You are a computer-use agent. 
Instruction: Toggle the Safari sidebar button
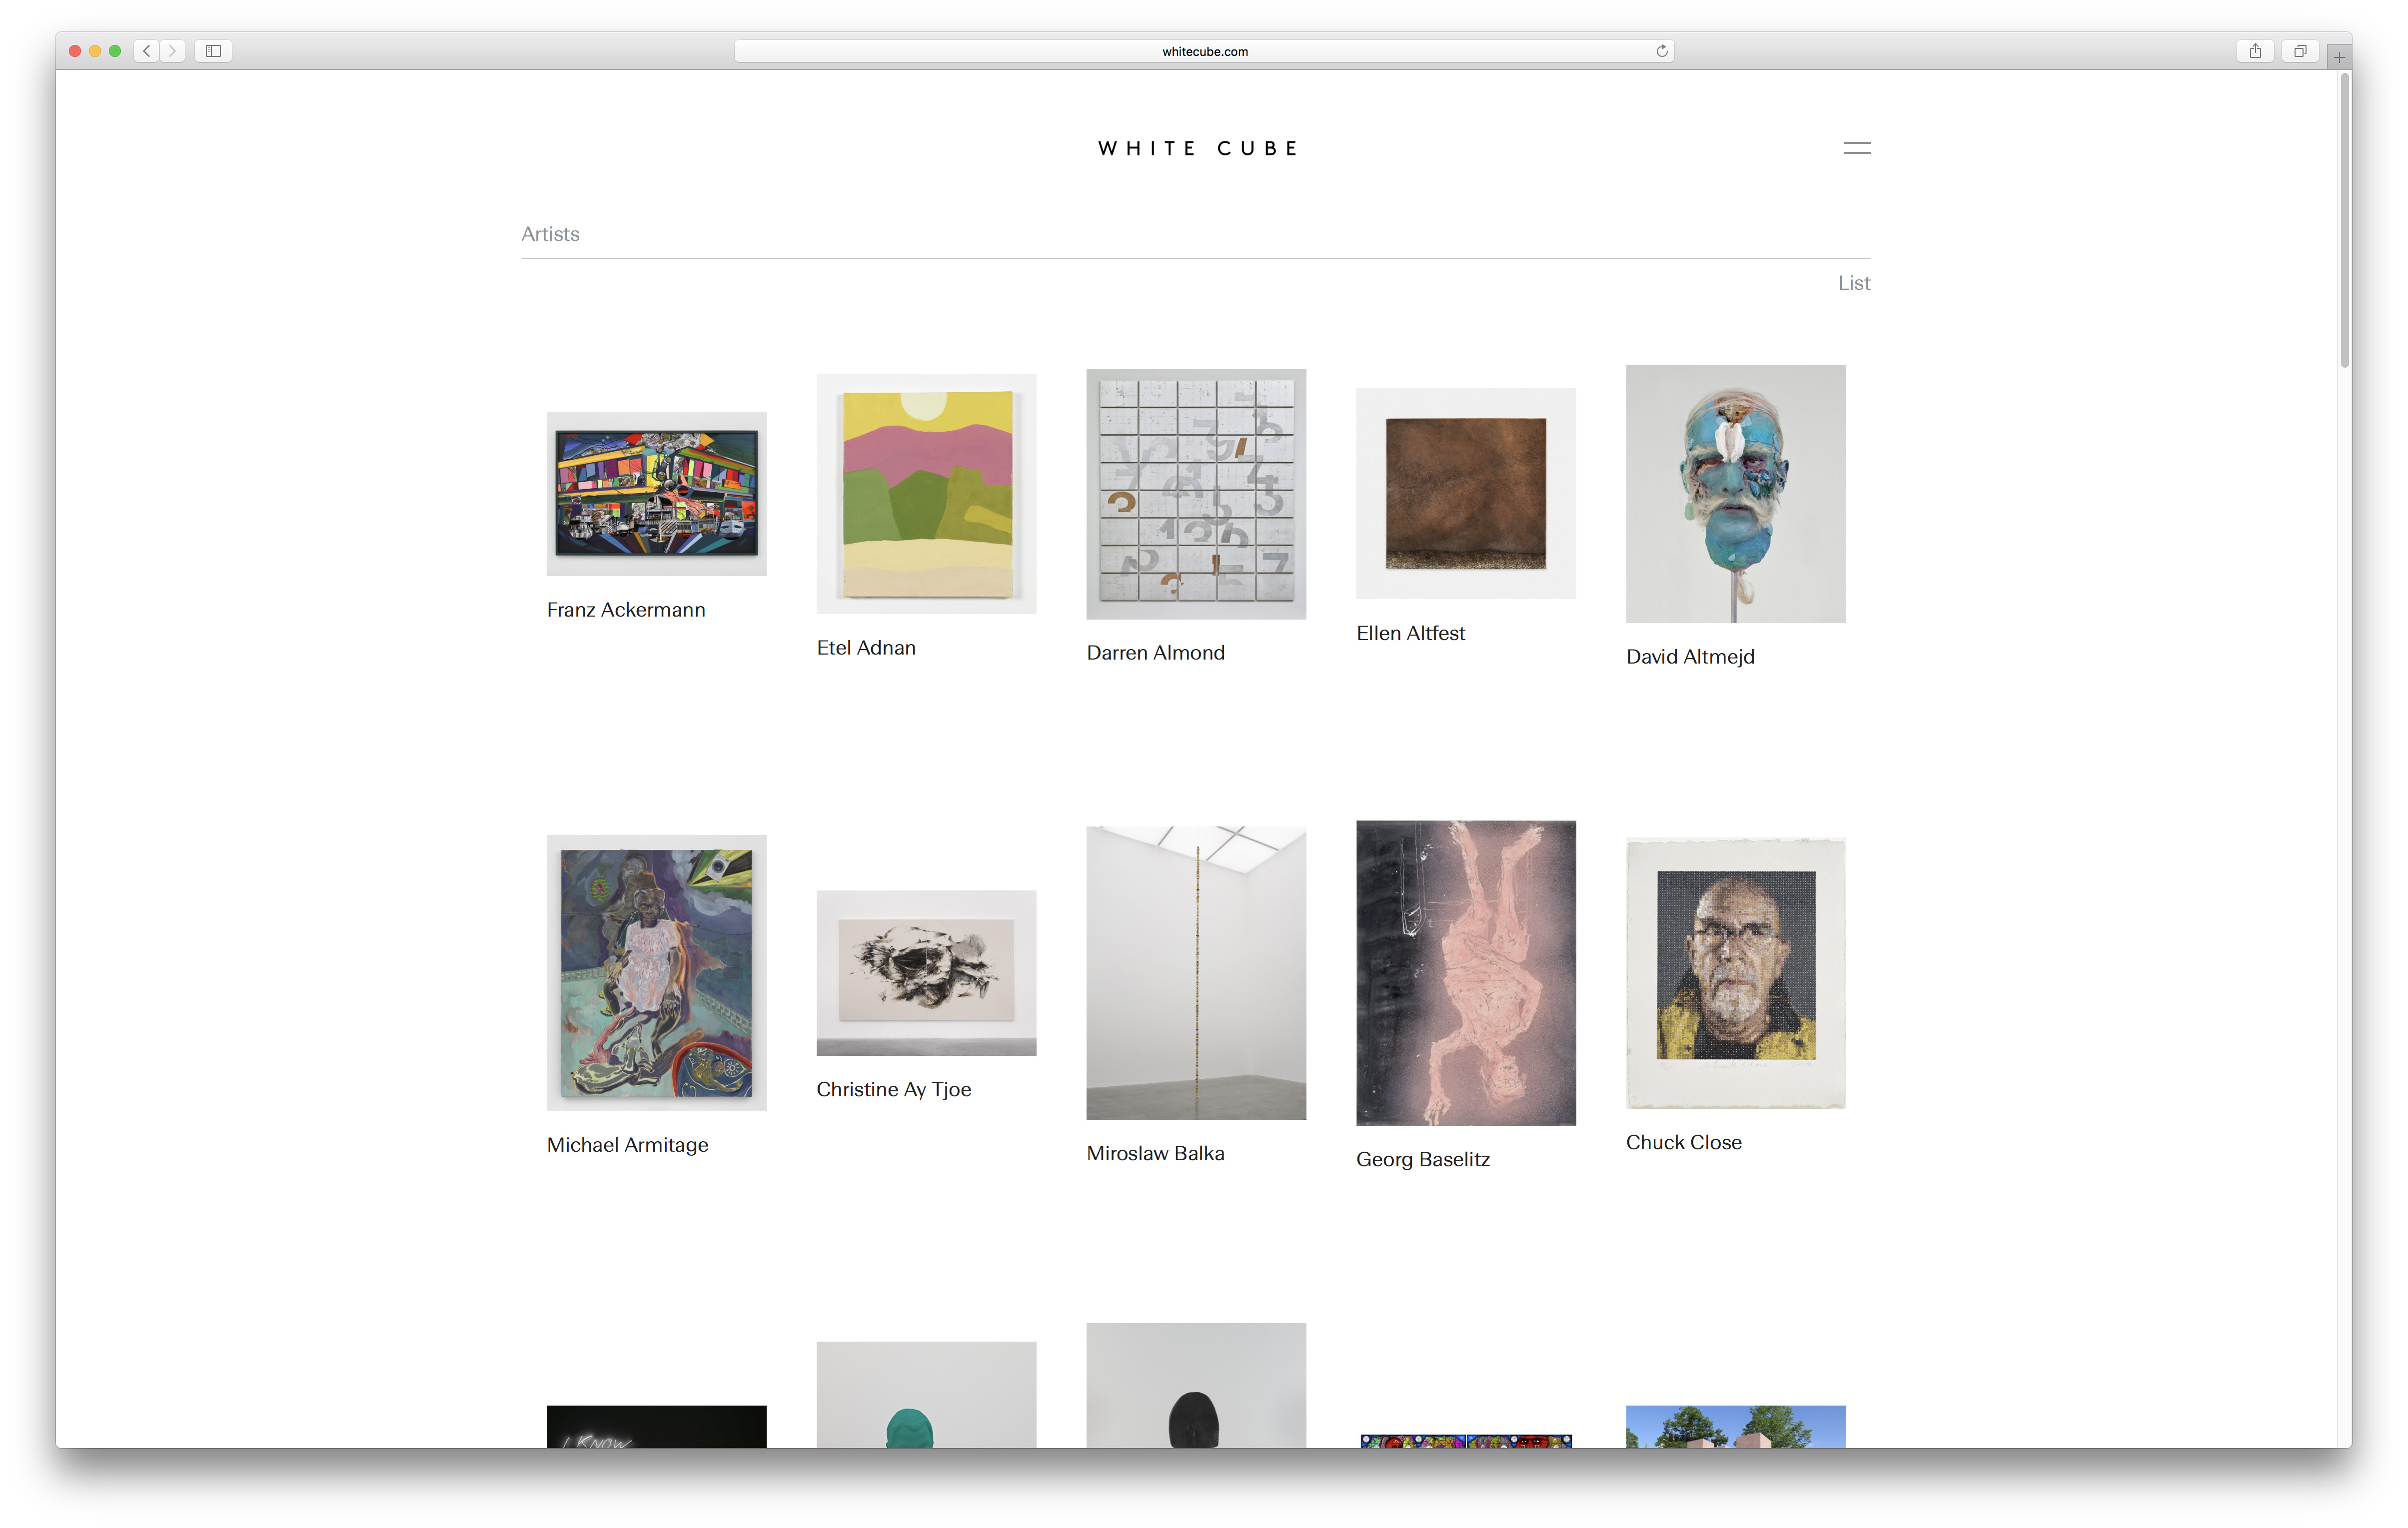(x=213, y=51)
